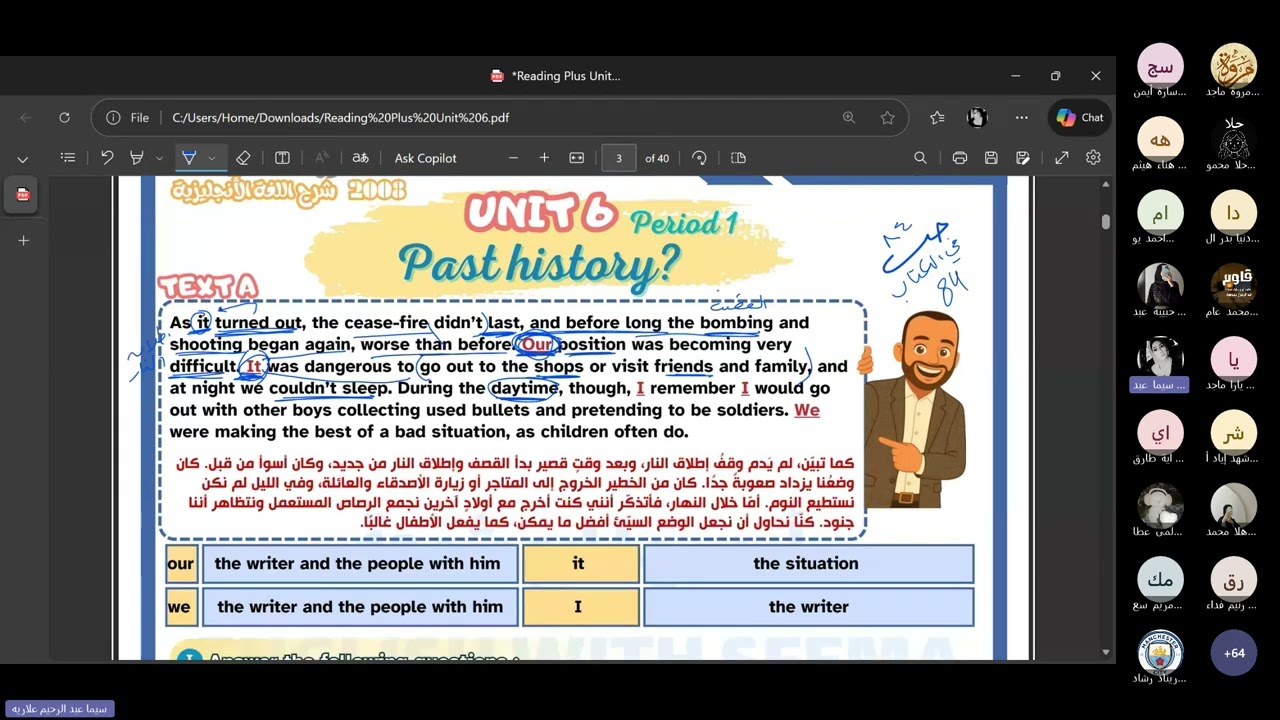
Task: Select participant tile with دا avatar
Action: [x=1234, y=217]
